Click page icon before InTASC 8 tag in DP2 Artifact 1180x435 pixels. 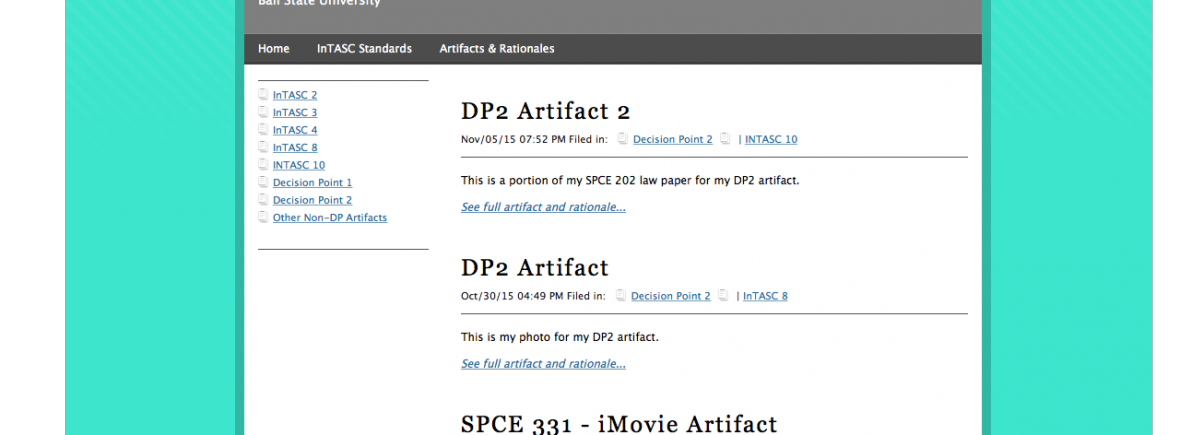tap(723, 296)
